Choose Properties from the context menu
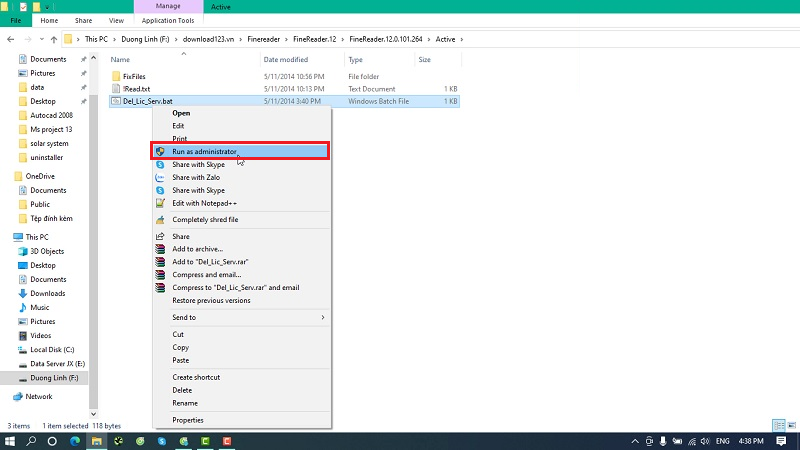800x450 pixels. (x=188, y=420)
